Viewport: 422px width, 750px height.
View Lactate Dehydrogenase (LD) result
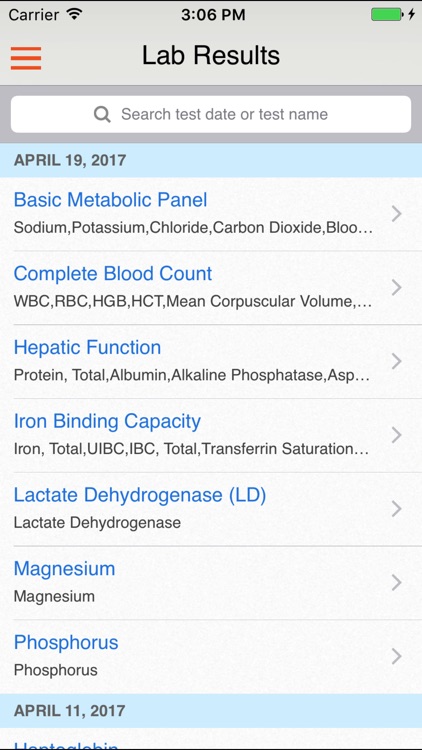click(211, 509)
